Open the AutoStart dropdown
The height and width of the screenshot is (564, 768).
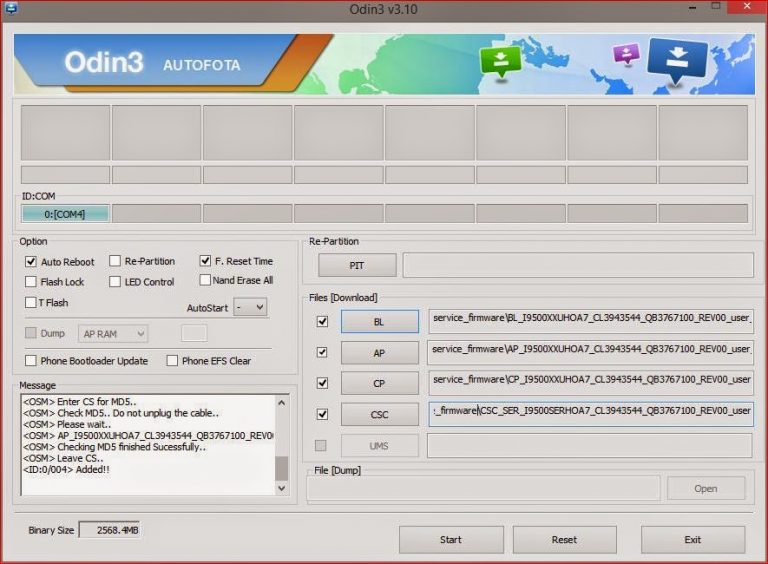pyautogui.click(x=250, y=307)
